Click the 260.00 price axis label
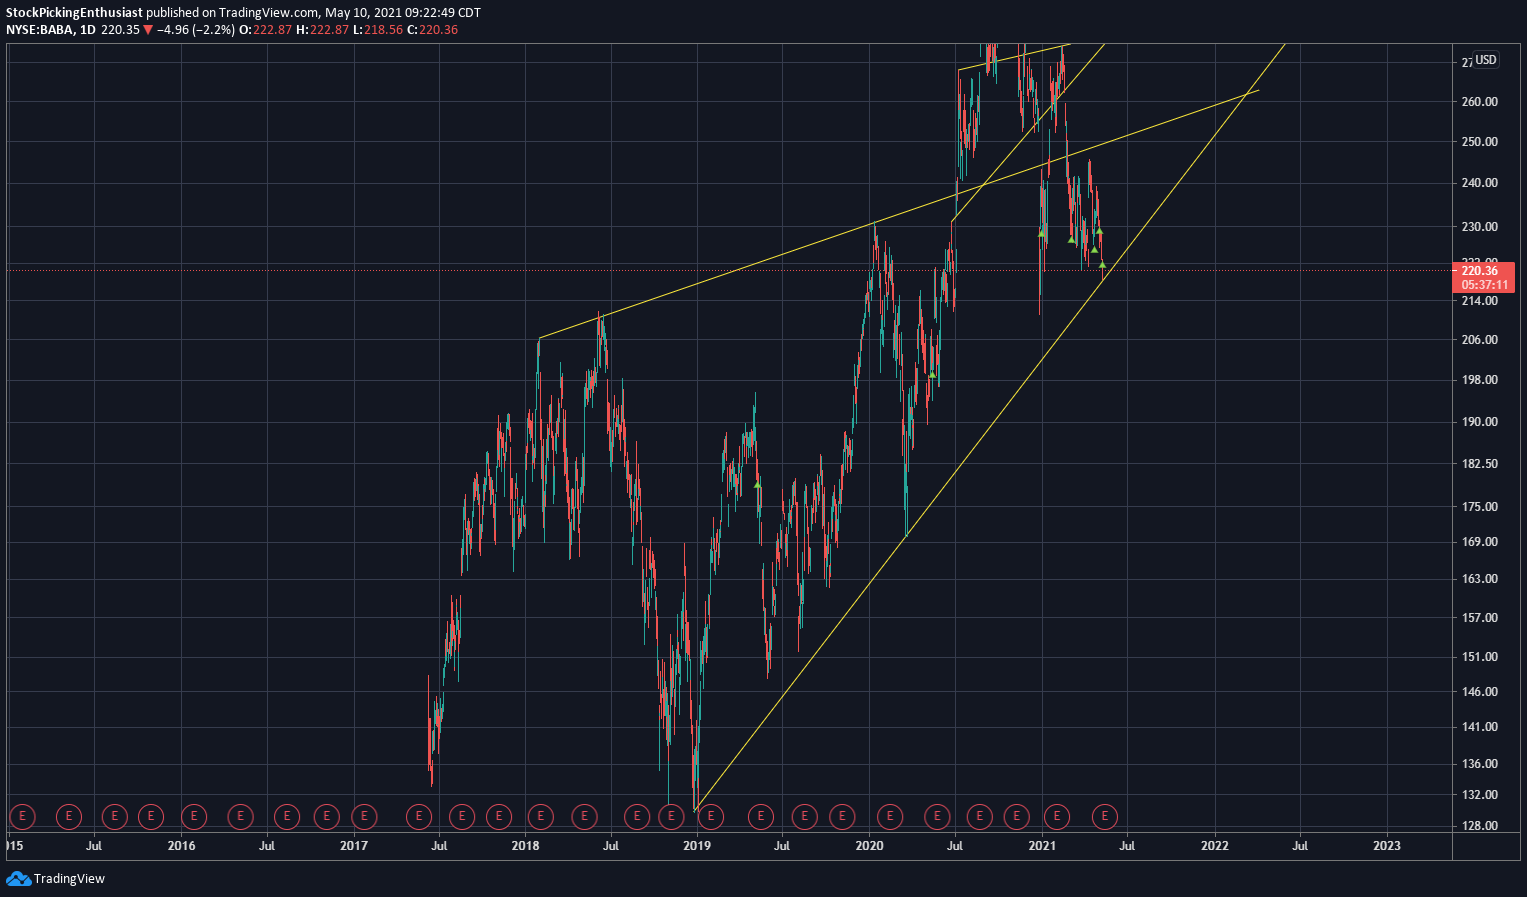The width and height of the screenshot is (1527, 897). click(x=1480, y=102)
